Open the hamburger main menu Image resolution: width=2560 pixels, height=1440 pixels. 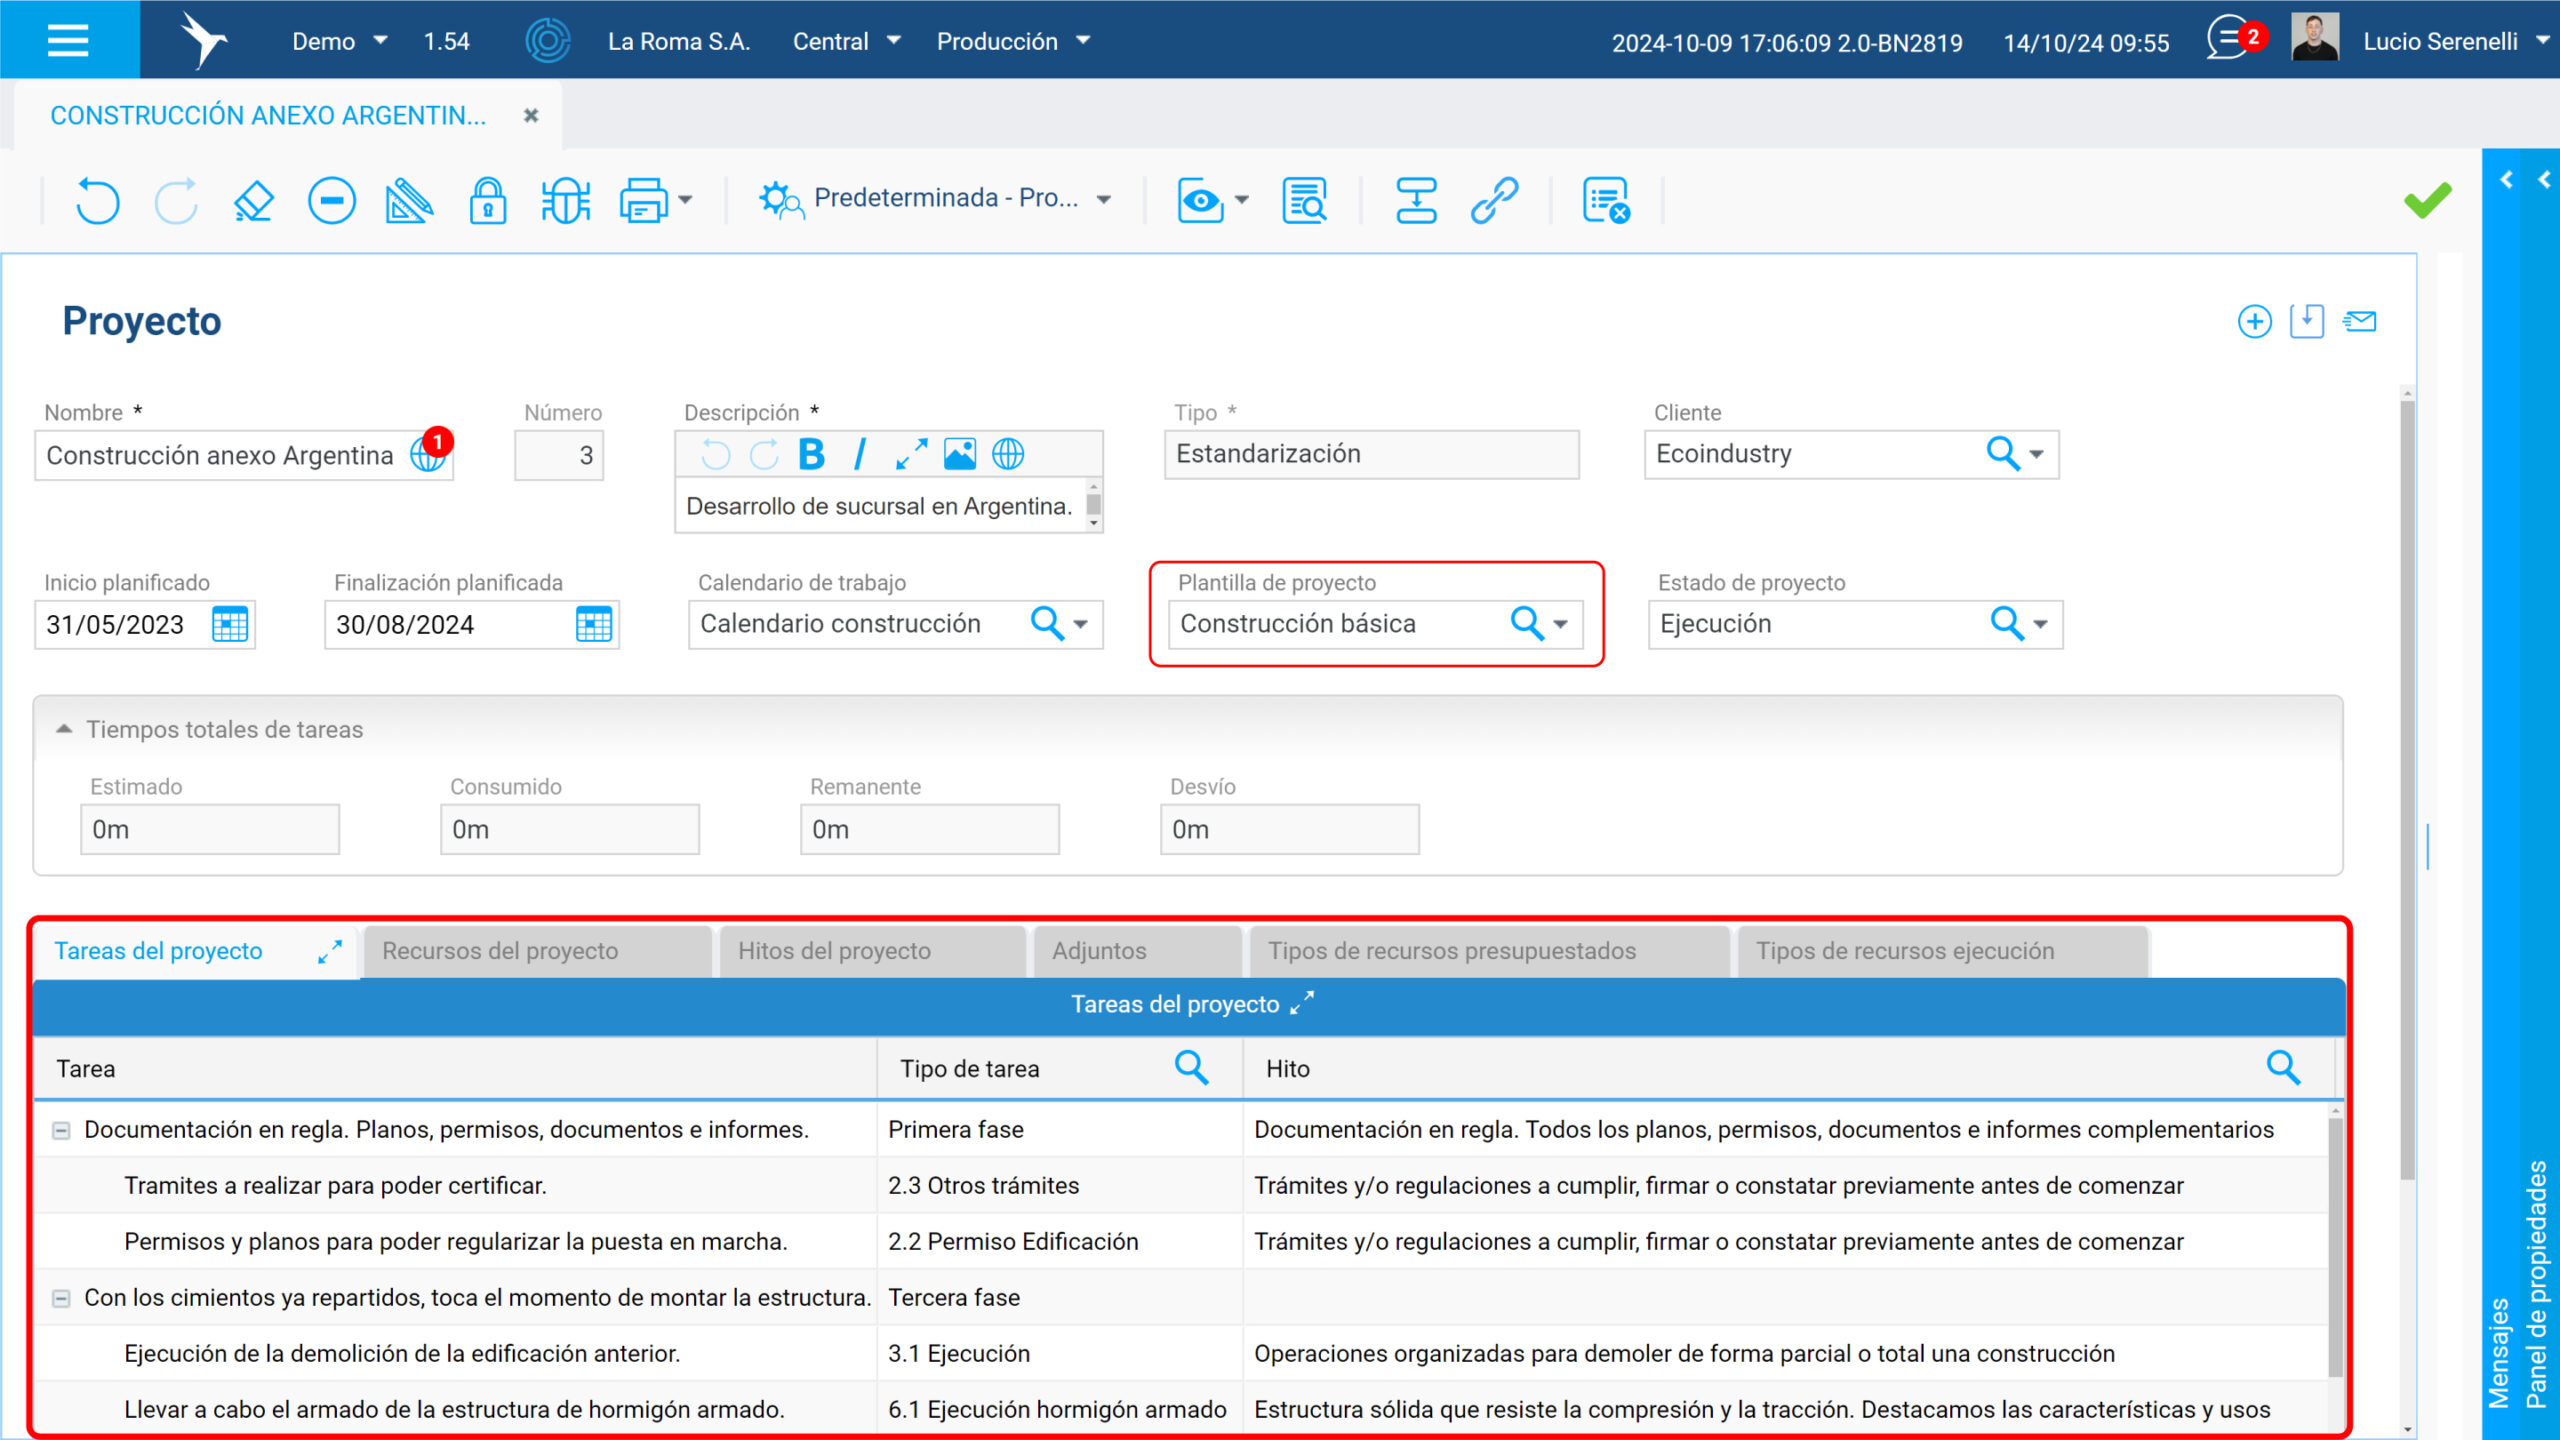click(x=68, y=40)
